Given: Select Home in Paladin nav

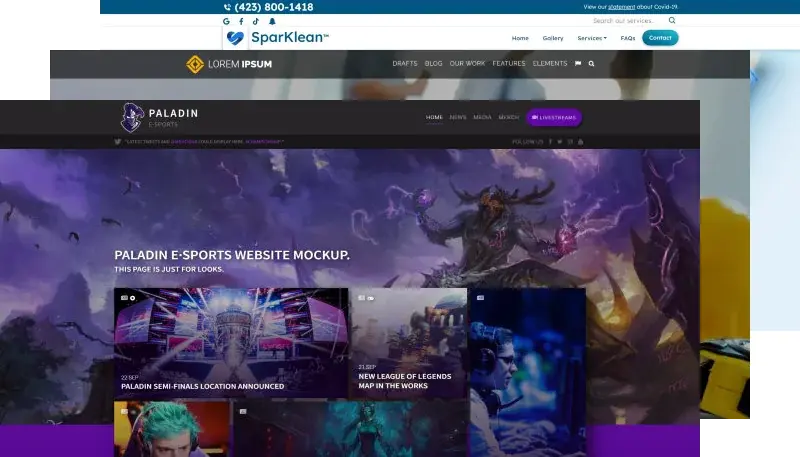Looking at the screenshot, I should click(434, 117).
